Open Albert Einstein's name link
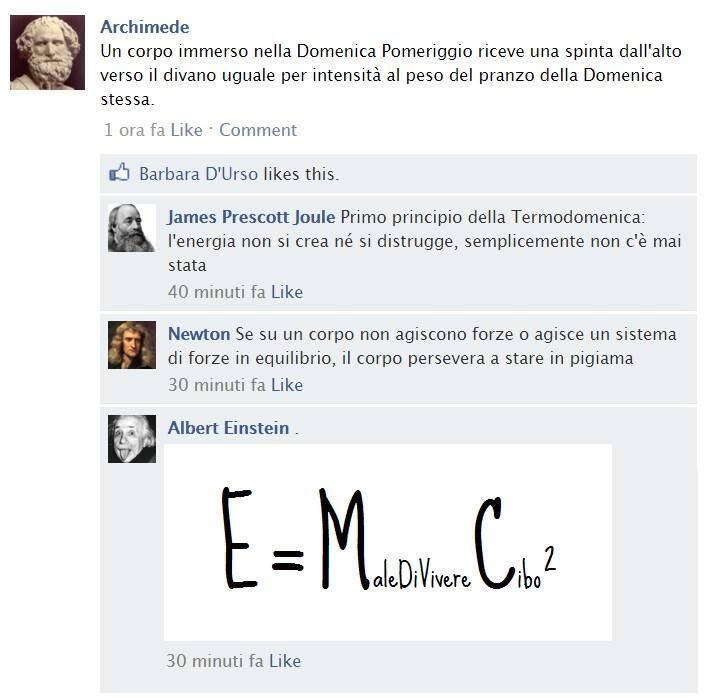Viewport: 724px width, 700px height. tap(228, 428)
